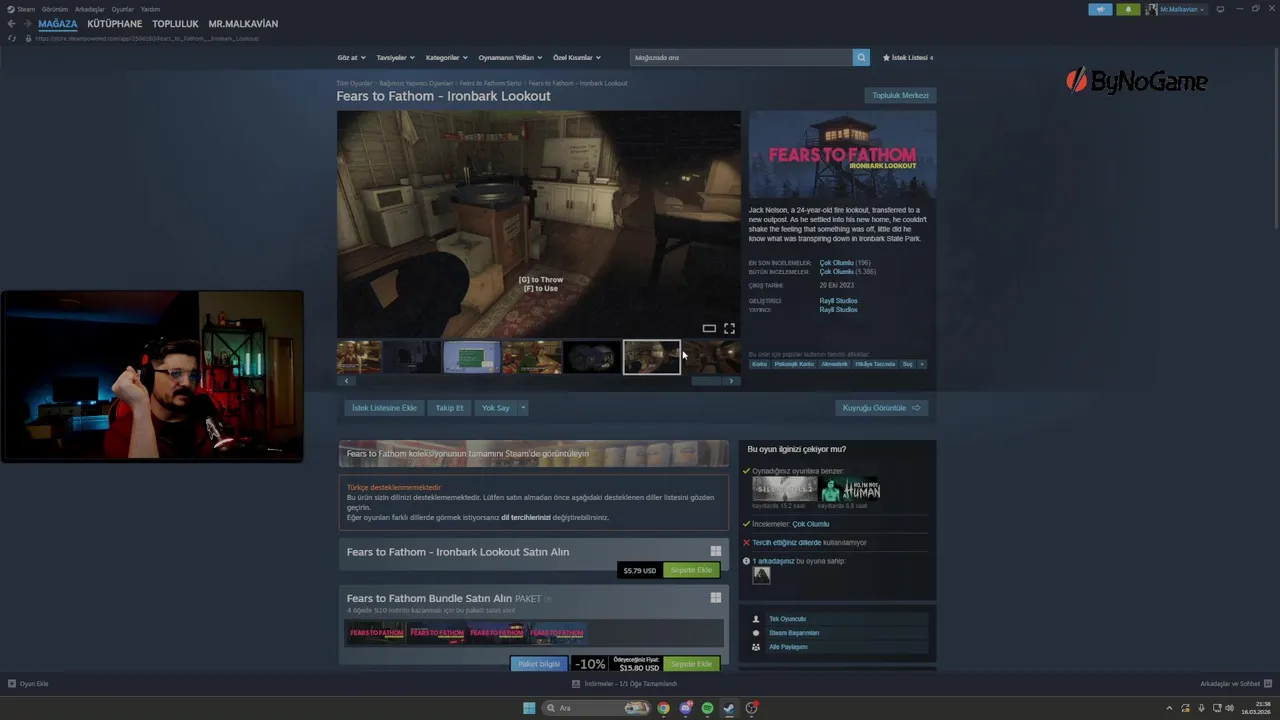Open the Steam menu

(x=21, y=9)
